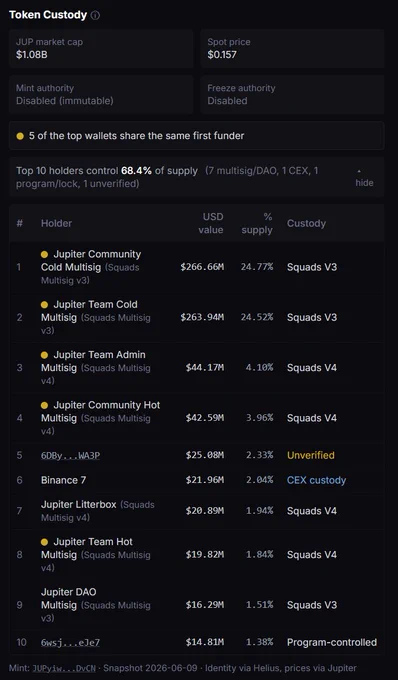
Task: Open wallet address 6wsj...eJe7
Action: pyautogui.click(x=70, y=642)
